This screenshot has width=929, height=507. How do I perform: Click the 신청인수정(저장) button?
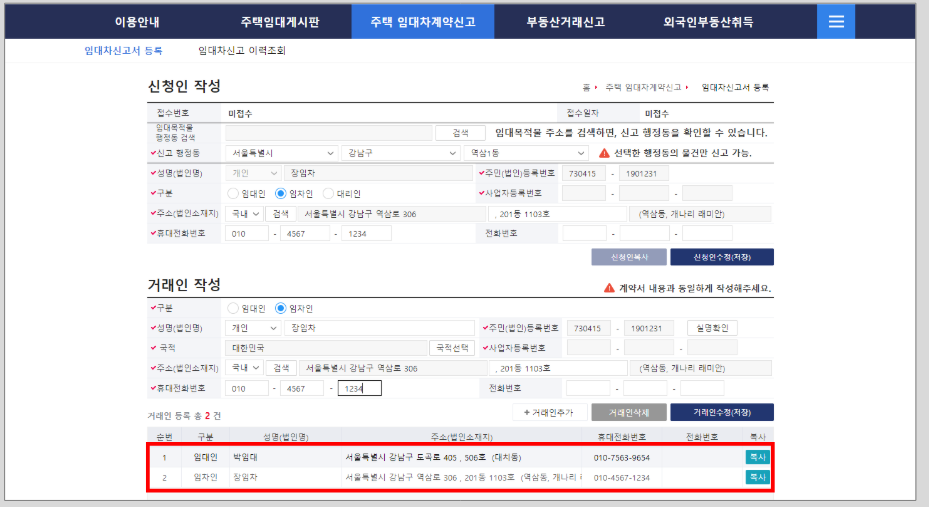[x=722, y=257]
